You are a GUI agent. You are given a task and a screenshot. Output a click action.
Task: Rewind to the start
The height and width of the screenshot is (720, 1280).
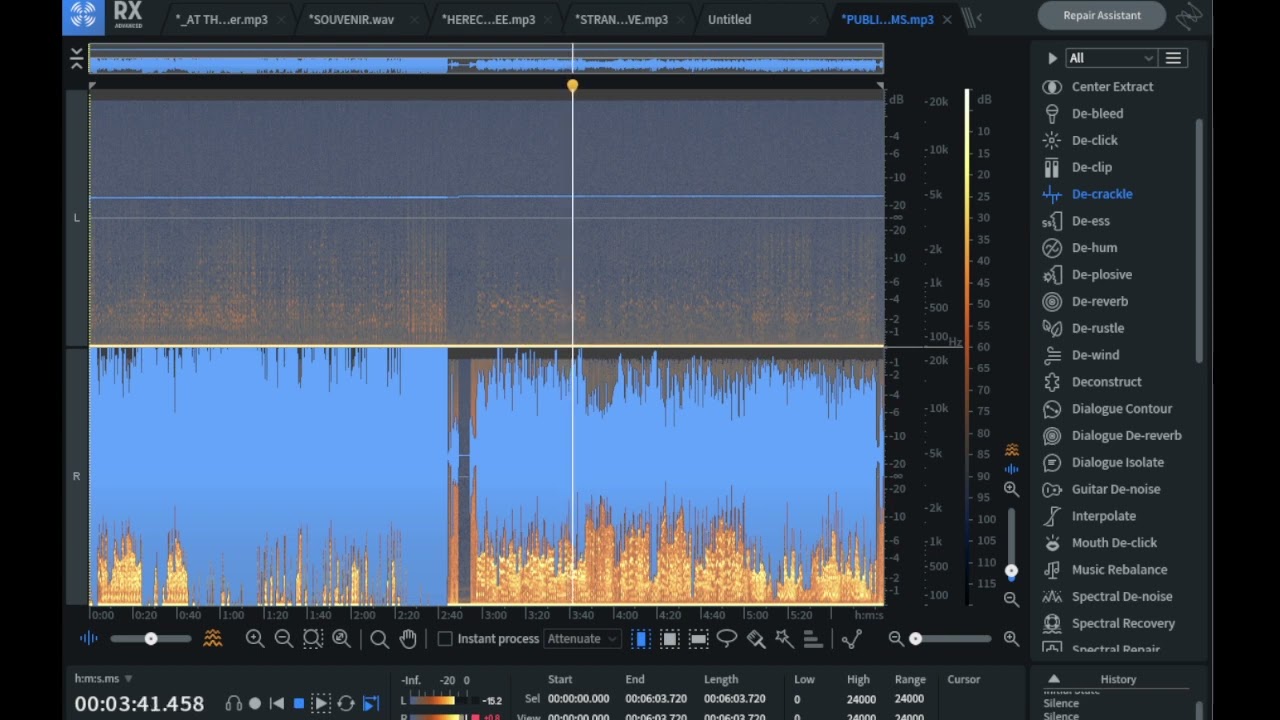[277, 704]
